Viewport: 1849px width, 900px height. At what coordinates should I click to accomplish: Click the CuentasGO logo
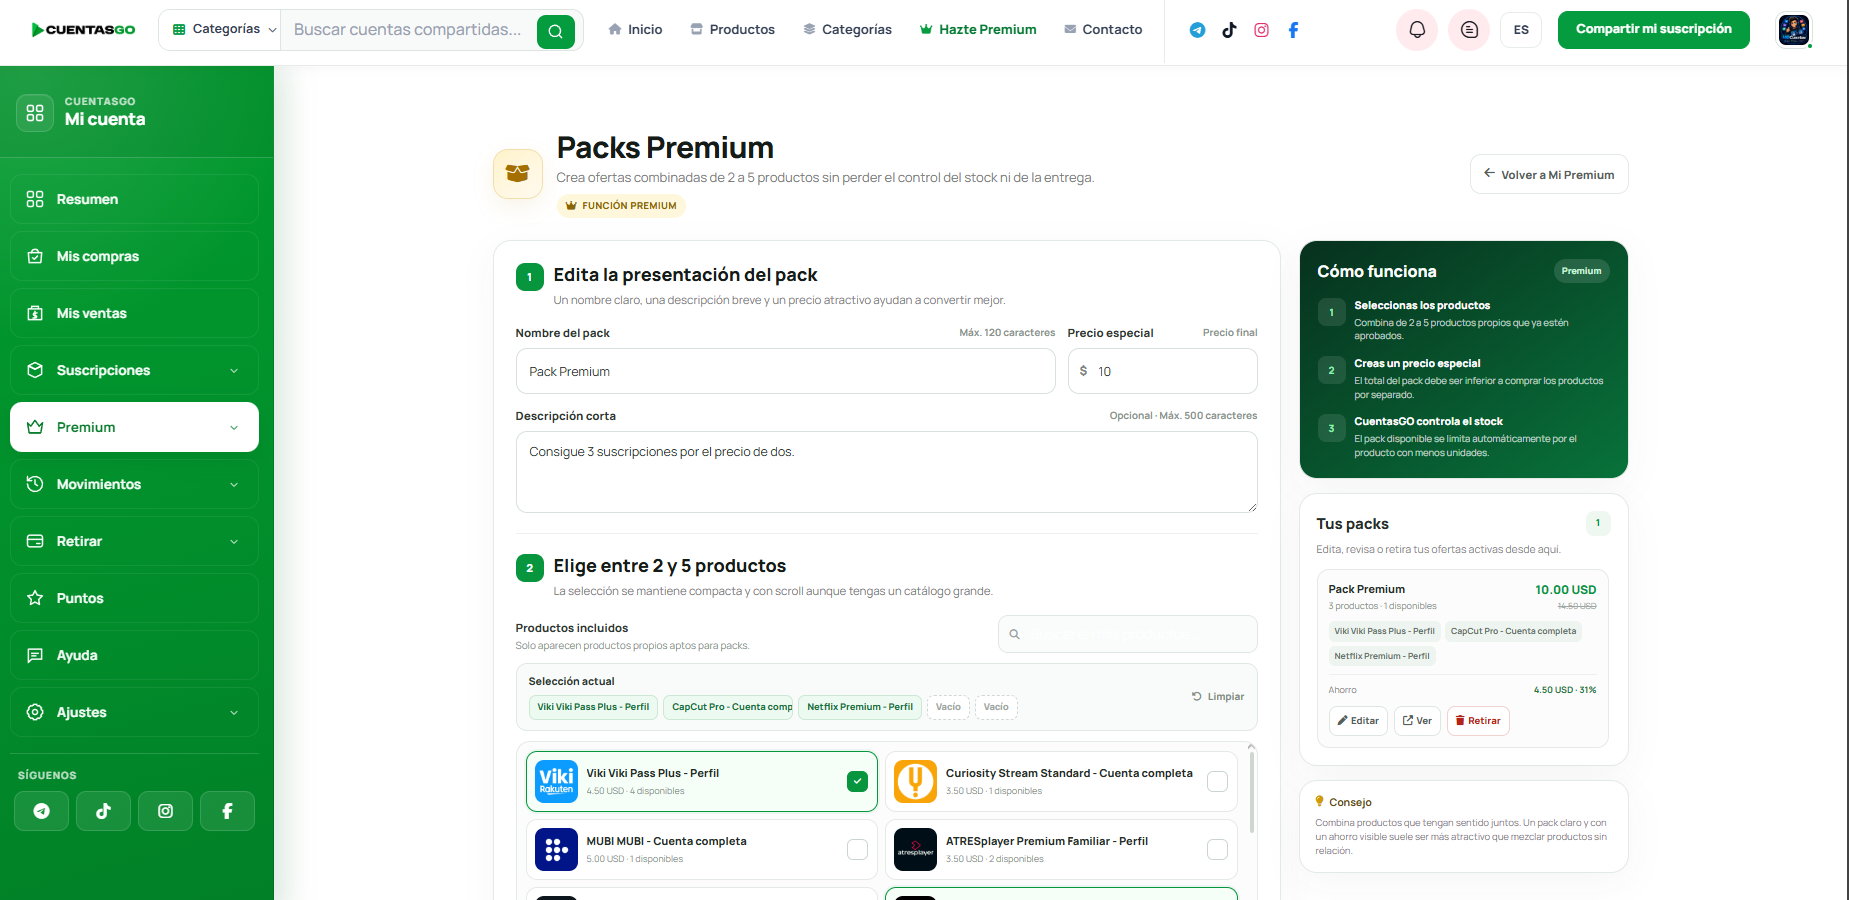click(x=83, y=30)
